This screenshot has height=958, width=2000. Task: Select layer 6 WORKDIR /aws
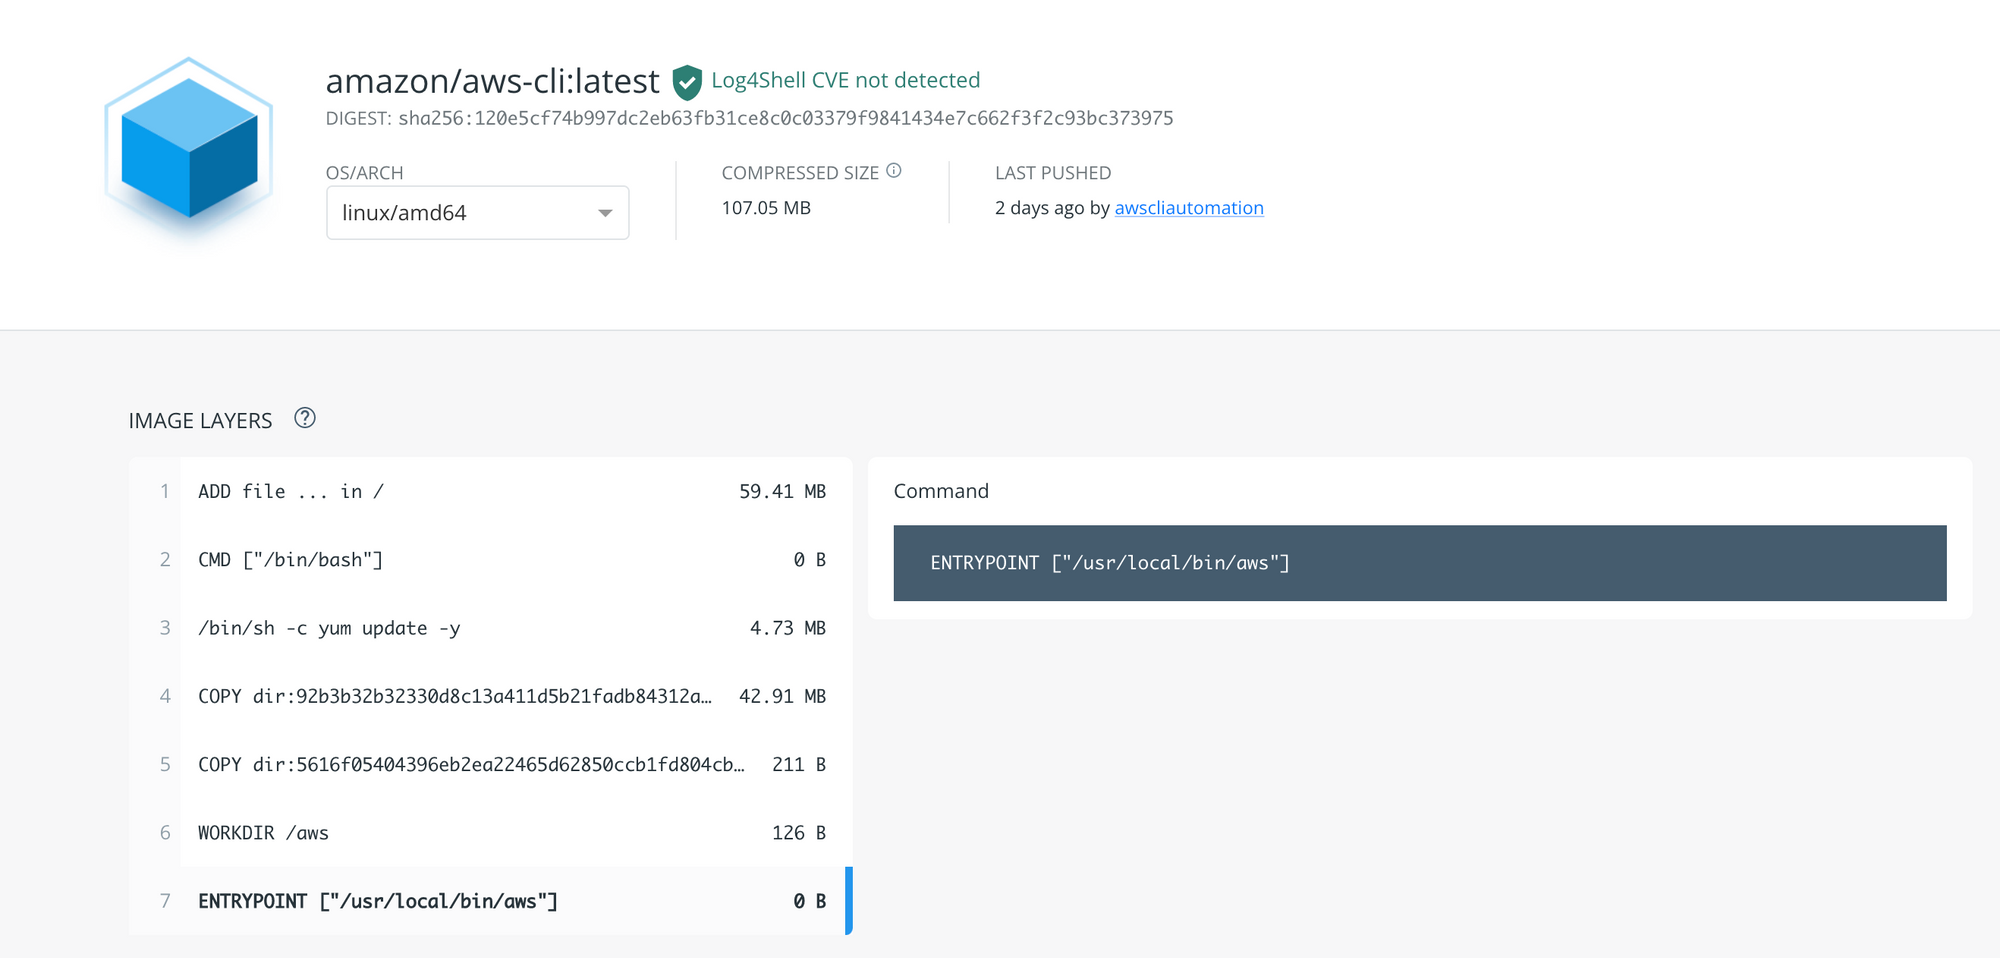(x=491, y=833)
